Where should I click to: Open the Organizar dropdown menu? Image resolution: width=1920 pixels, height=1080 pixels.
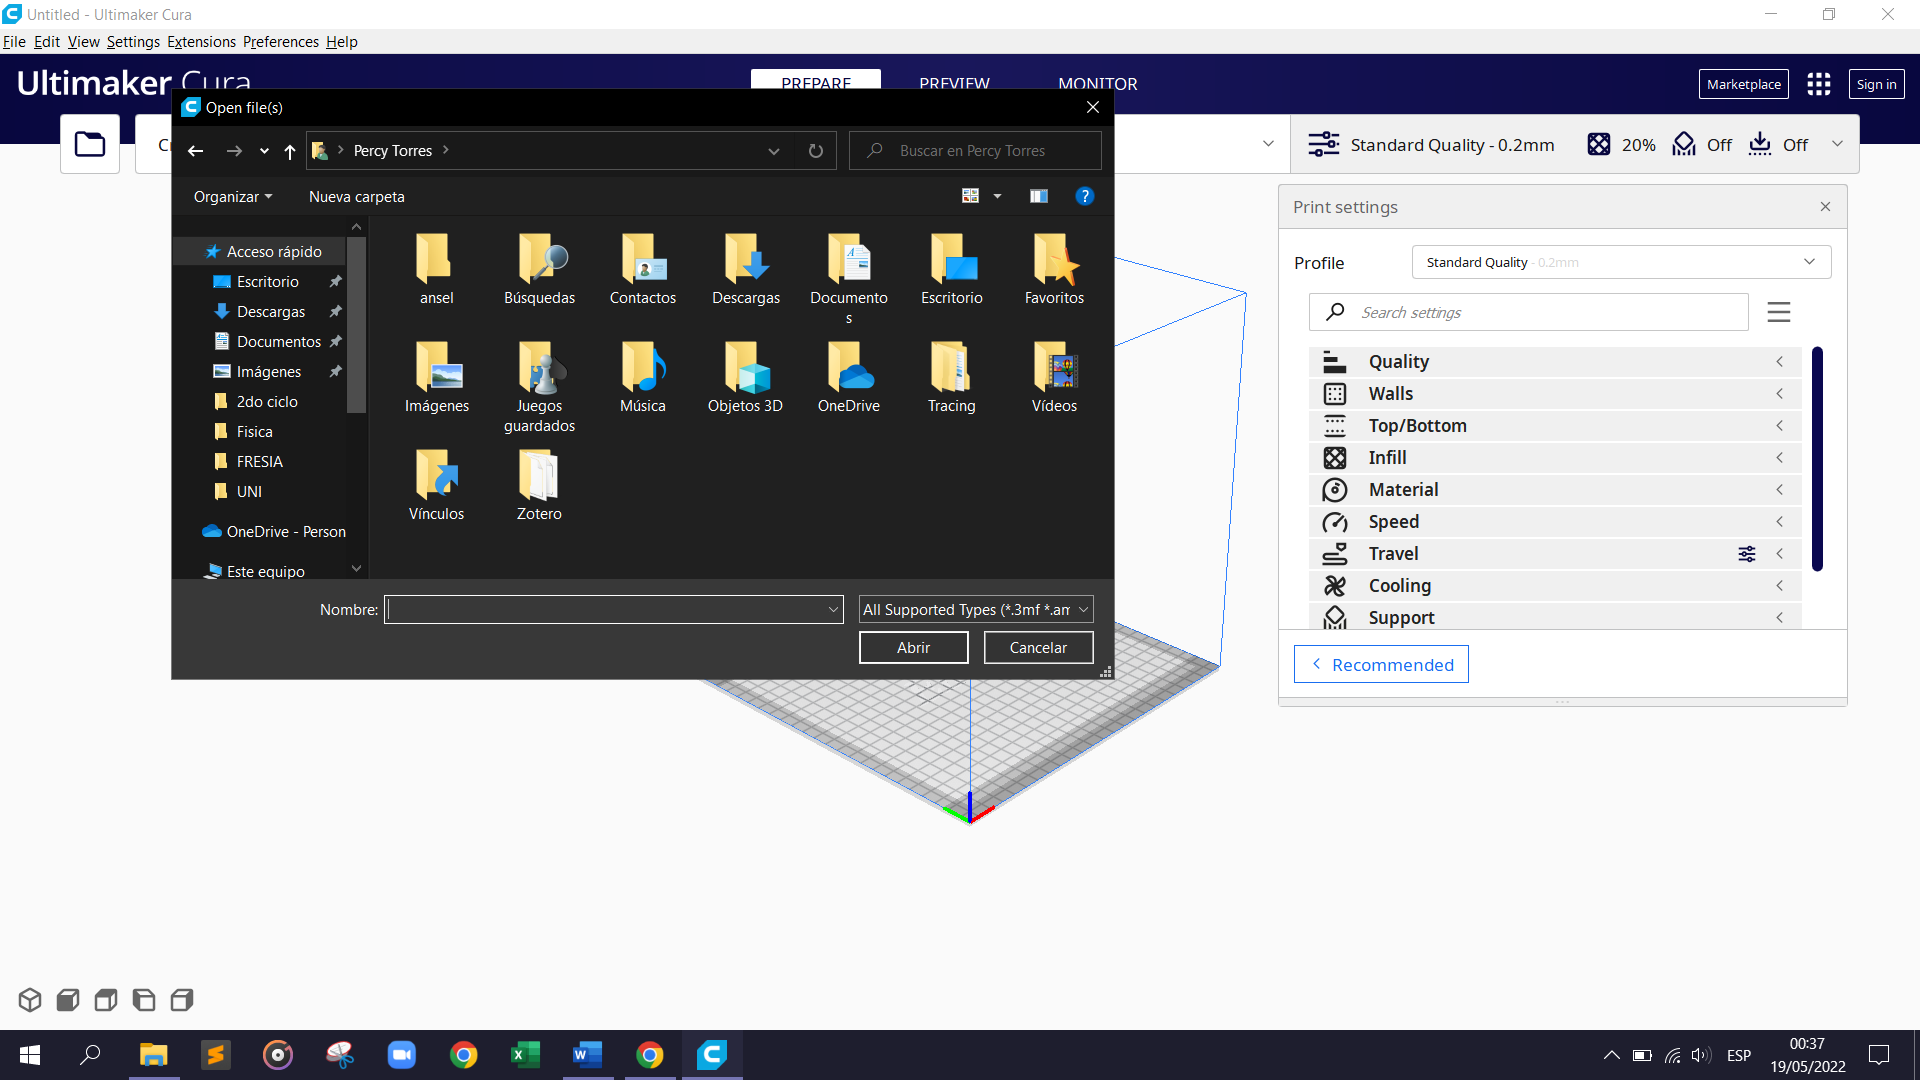(232, 197)
